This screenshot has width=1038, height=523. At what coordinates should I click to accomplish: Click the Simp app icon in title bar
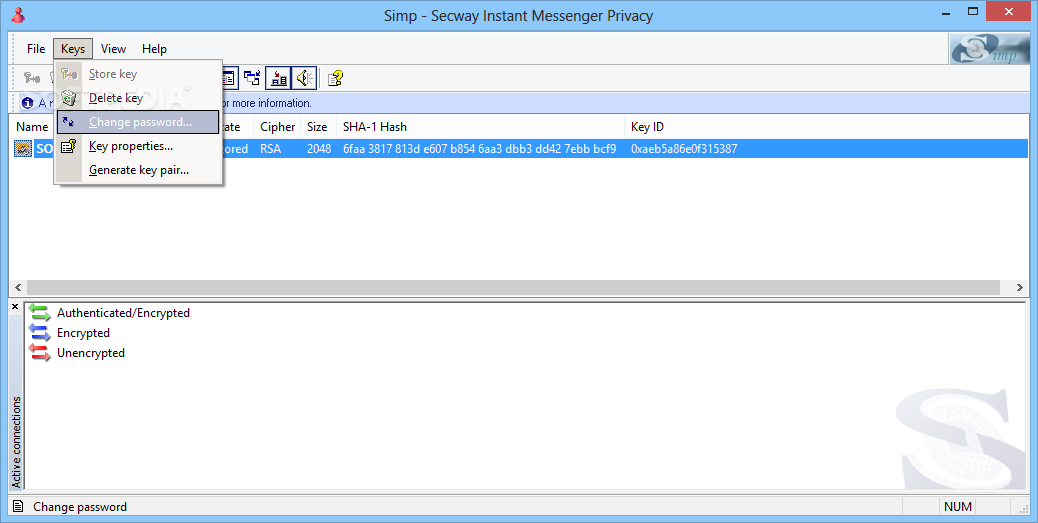coord(18,15)
